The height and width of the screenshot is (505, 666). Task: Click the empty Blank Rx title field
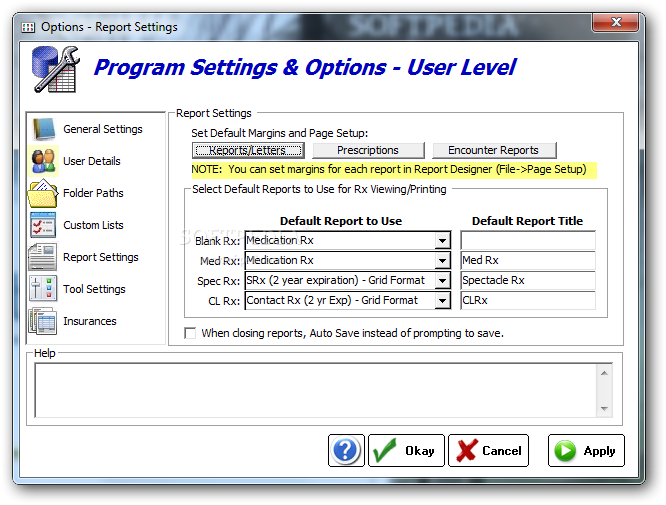528,241
